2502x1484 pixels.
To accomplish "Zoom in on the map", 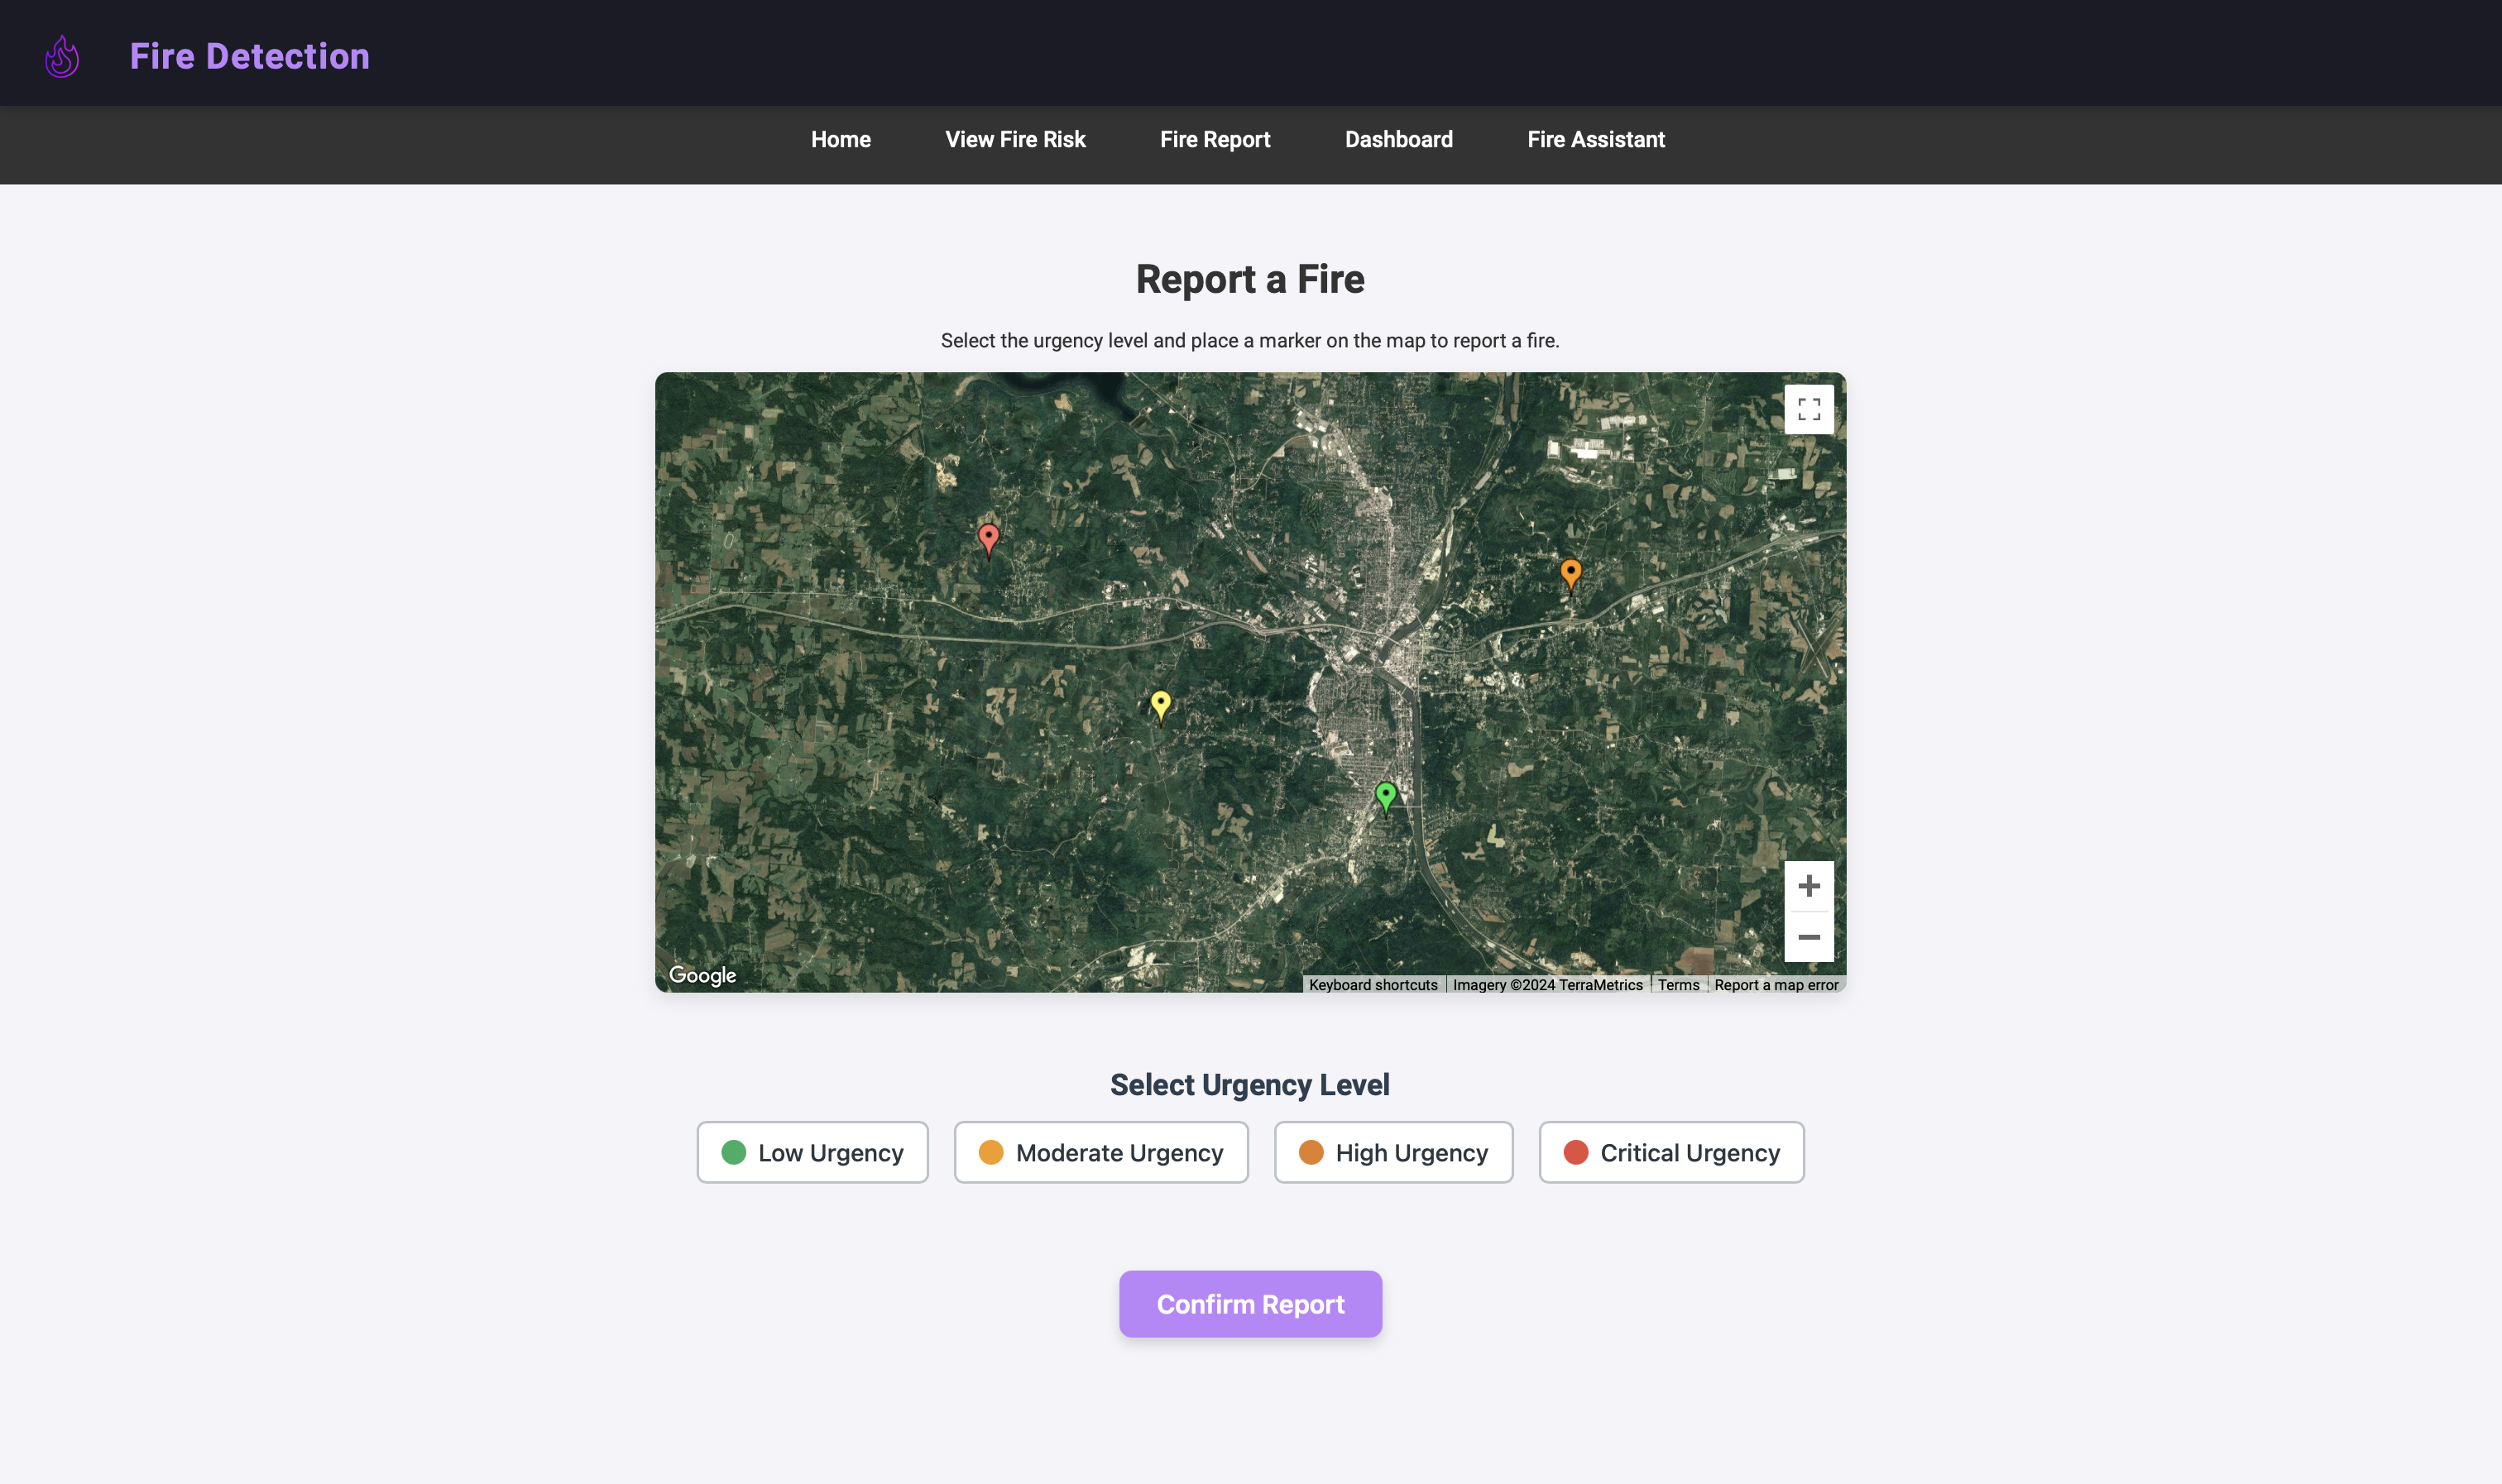I will [1808, 886].
